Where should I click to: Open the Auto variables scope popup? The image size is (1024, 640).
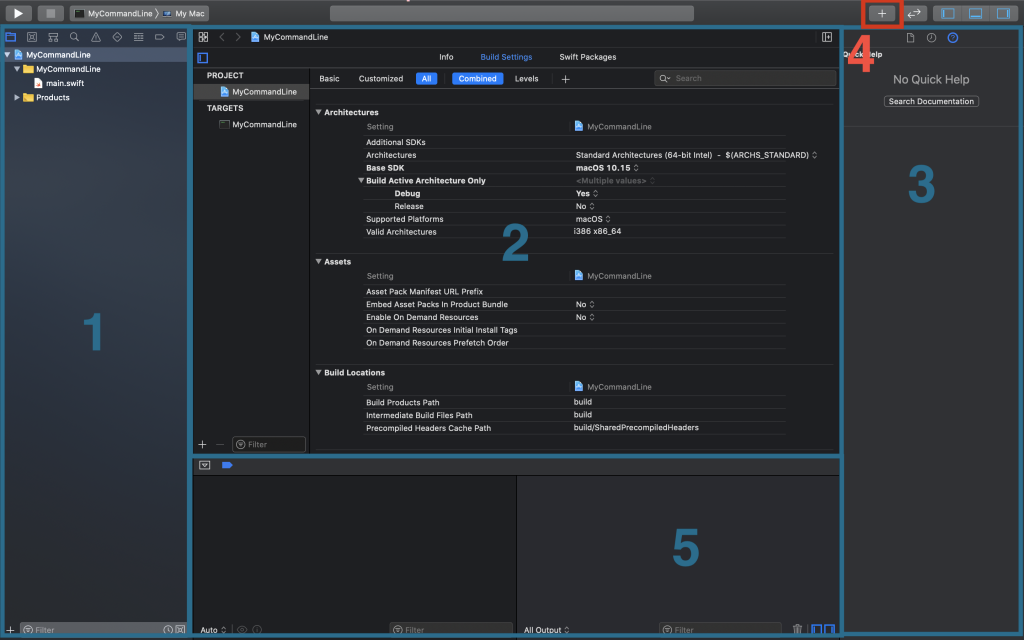point(214,630)
